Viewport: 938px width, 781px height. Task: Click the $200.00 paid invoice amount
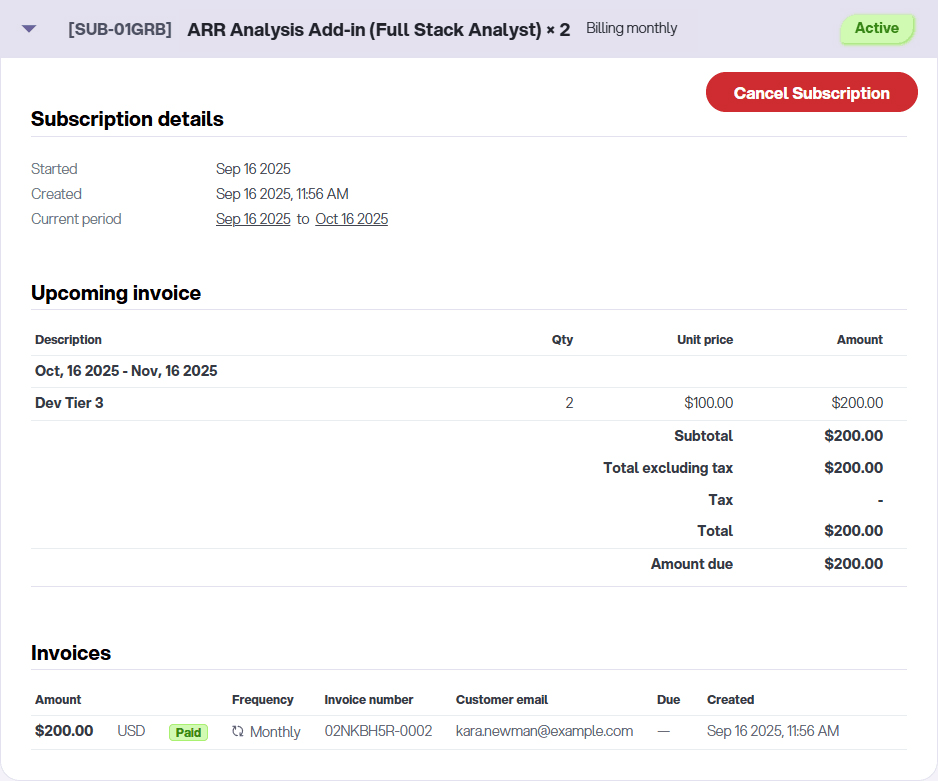[x=64, y=731]
